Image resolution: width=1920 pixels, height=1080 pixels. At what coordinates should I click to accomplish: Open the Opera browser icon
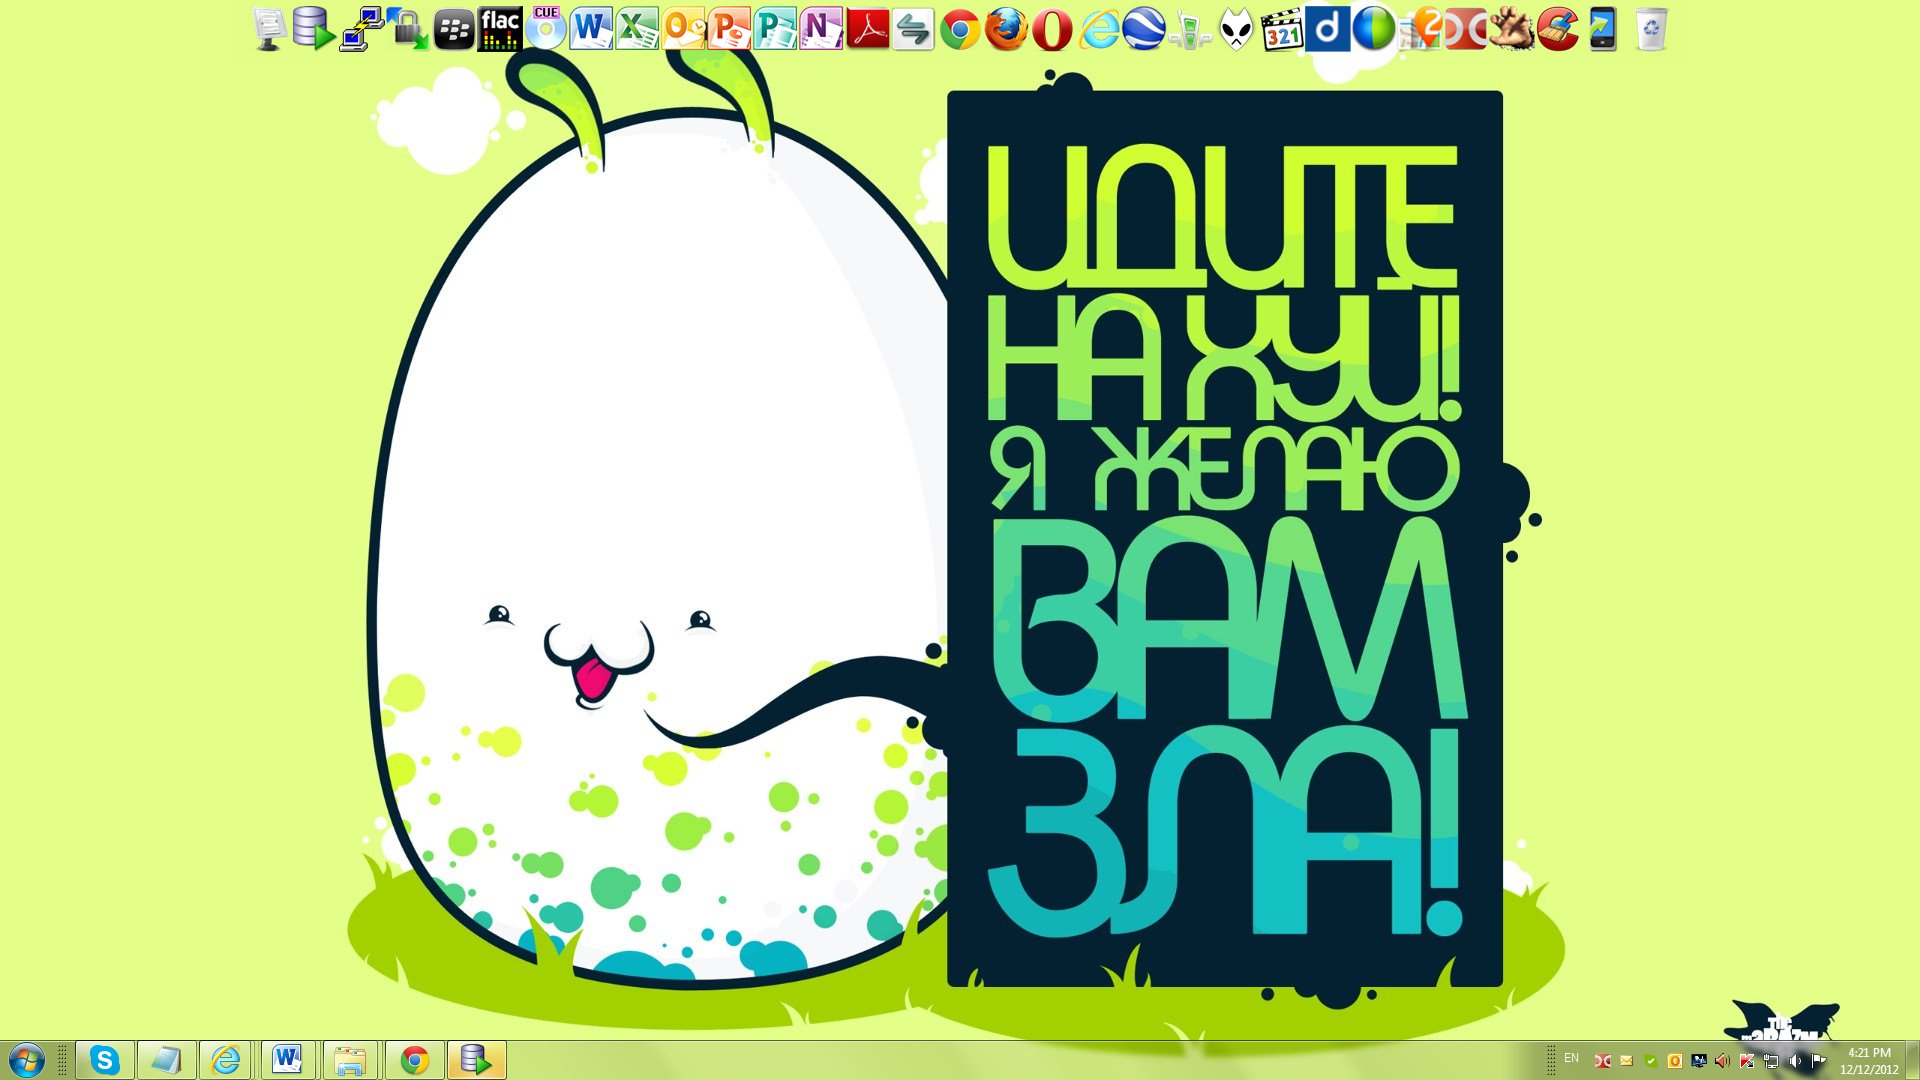[1051, 28]
